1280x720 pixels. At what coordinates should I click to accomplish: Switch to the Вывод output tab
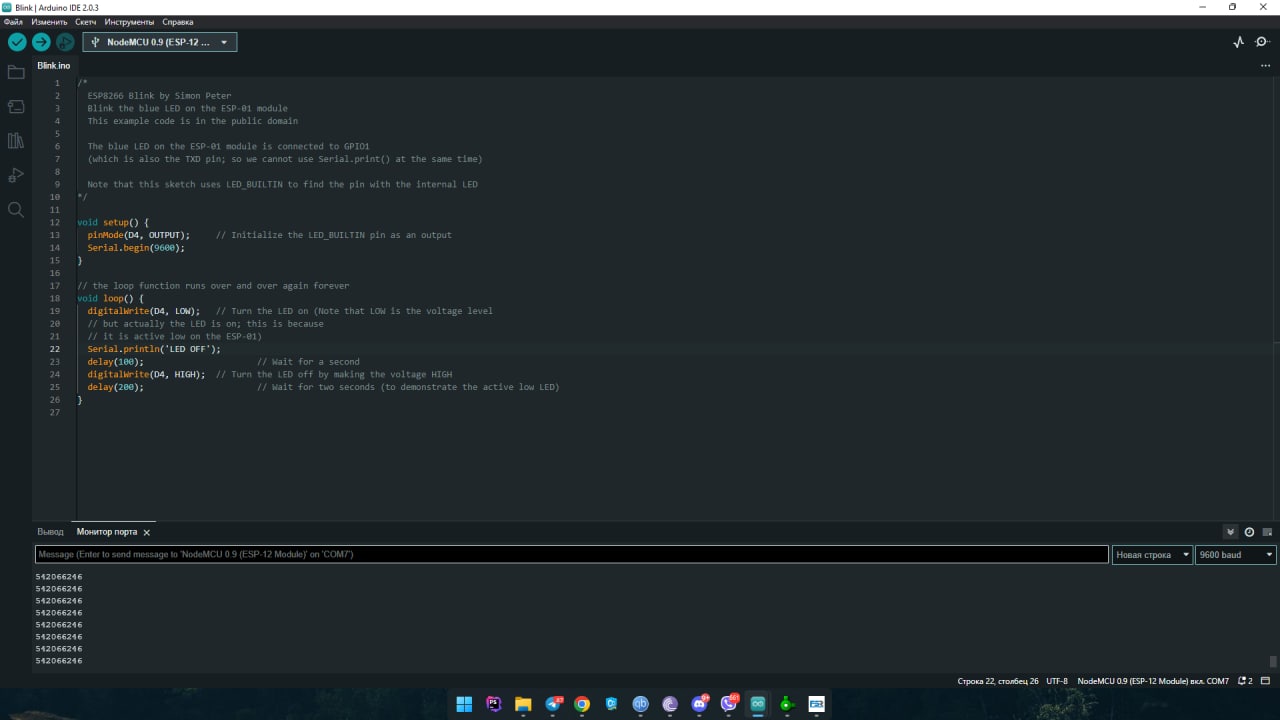pos(50,532)
